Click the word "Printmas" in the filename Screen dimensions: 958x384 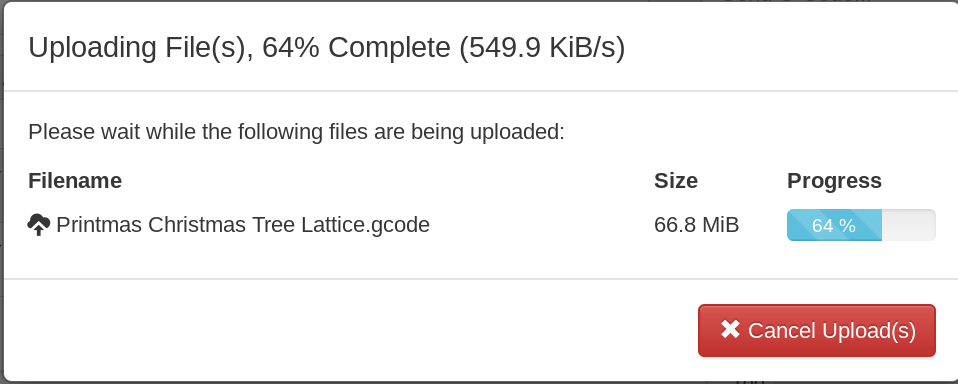click(x=100, y=225)
